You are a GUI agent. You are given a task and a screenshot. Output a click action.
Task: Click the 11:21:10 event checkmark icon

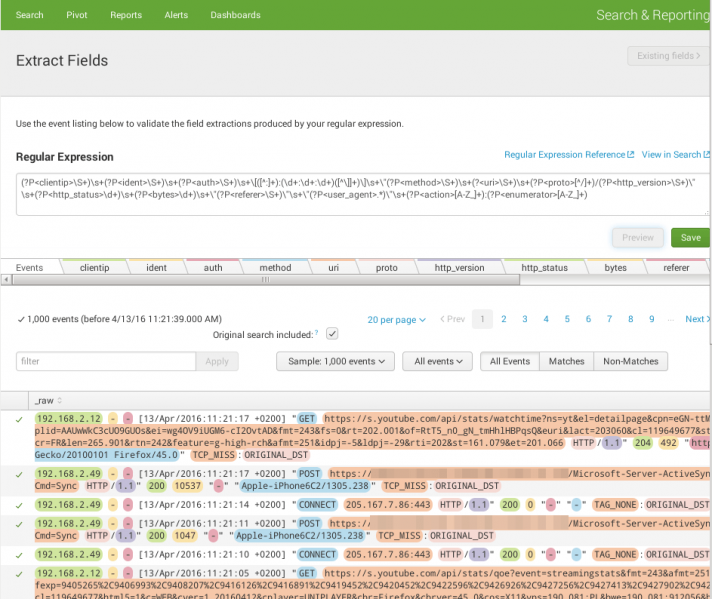click(19, 555)
